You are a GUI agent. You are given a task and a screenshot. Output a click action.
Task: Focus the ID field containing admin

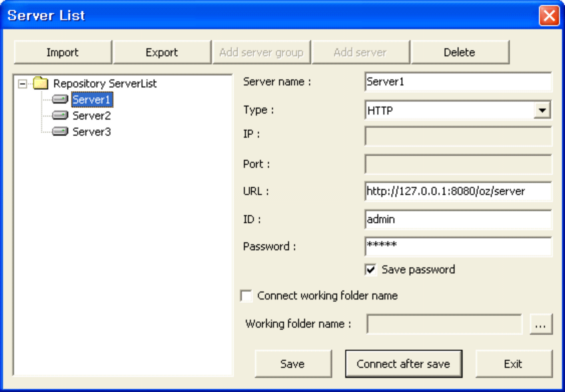[458, 219]
